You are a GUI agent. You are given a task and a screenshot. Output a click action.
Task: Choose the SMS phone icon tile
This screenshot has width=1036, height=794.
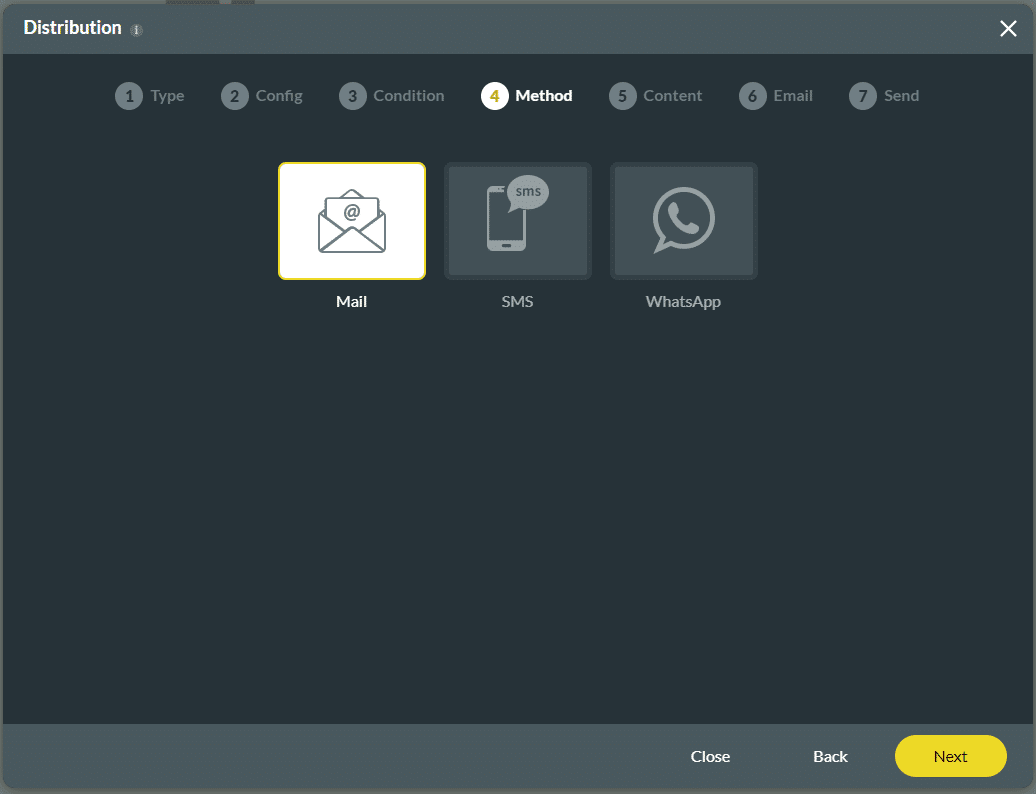517,221
